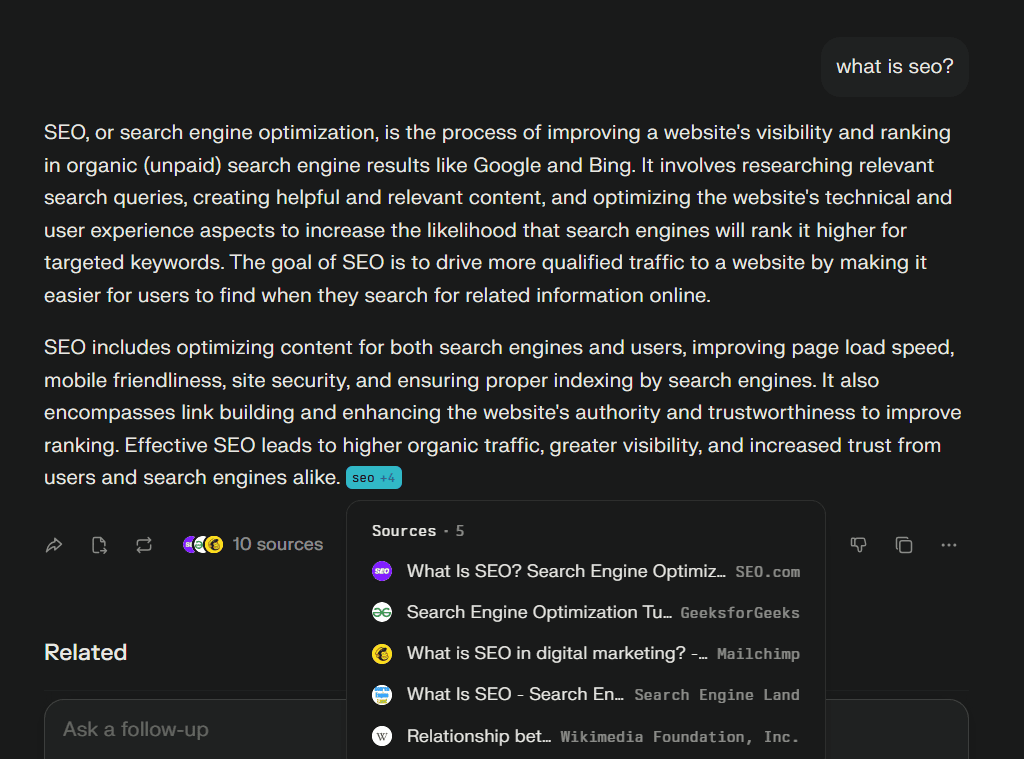Open the Wikimedia Foundation source entry

pyautogui.click(x=480, y=736)
